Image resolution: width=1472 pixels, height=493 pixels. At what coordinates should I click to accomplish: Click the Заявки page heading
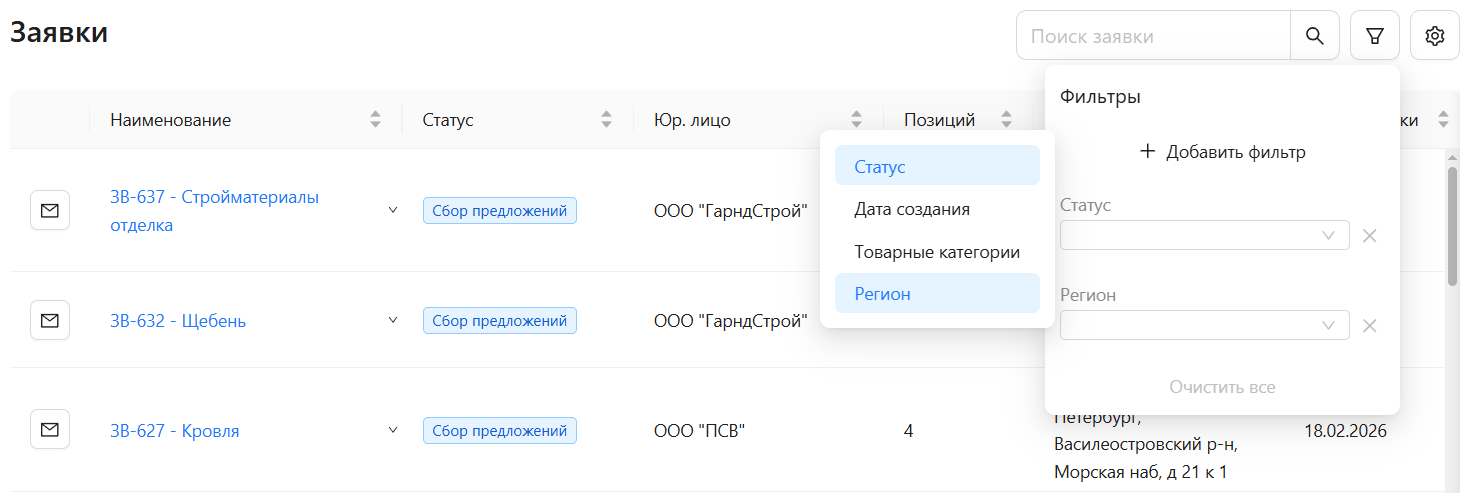point(59,32)
